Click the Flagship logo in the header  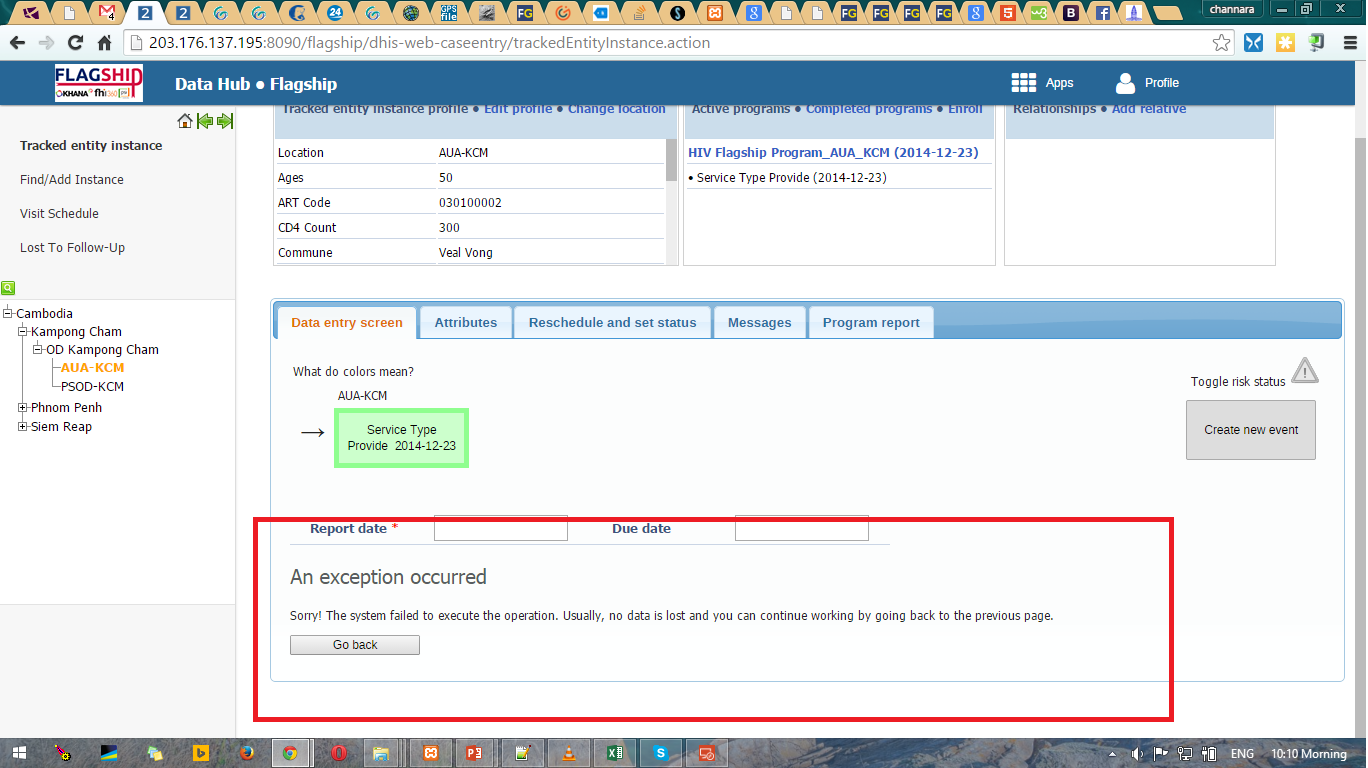99,83
